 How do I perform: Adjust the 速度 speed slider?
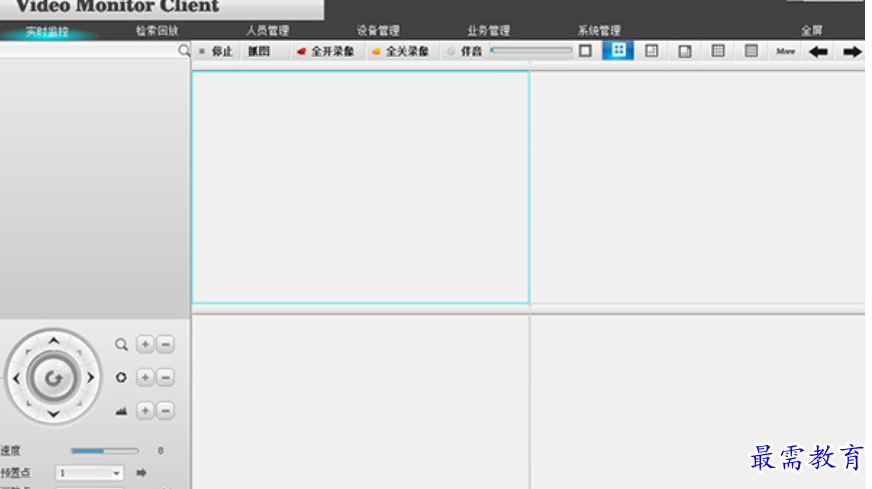click(x=105, y=451)
